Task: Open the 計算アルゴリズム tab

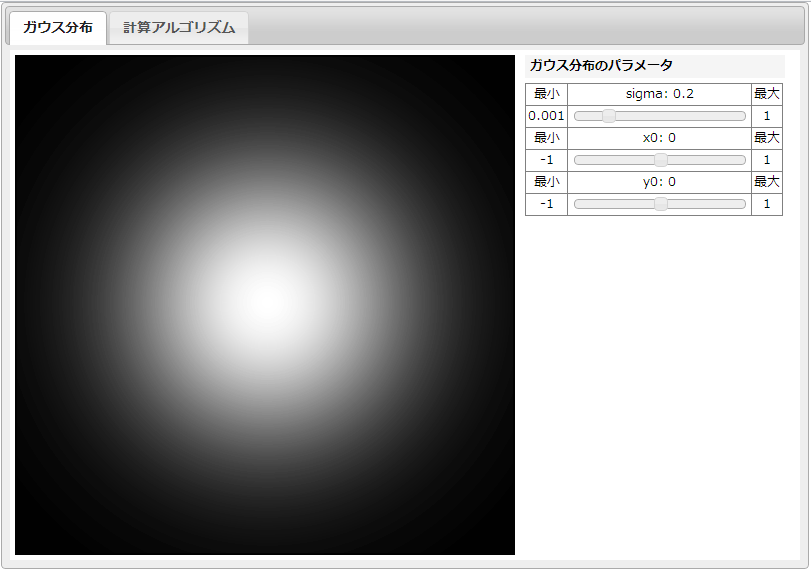Action: [179, 28]
